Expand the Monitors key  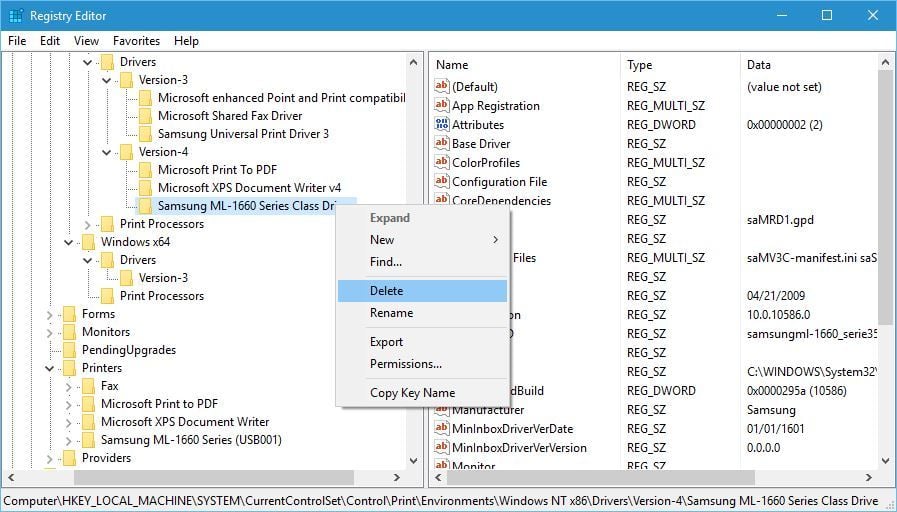[50, 332]
